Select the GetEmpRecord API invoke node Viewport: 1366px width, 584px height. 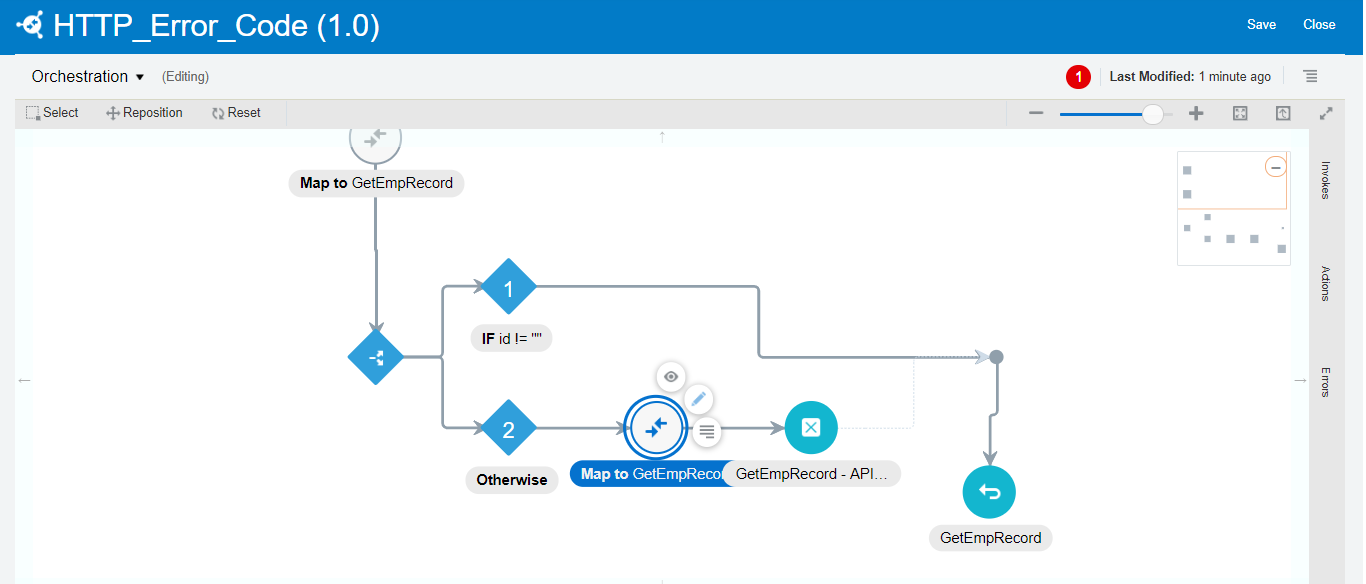(x=811, y=427)
